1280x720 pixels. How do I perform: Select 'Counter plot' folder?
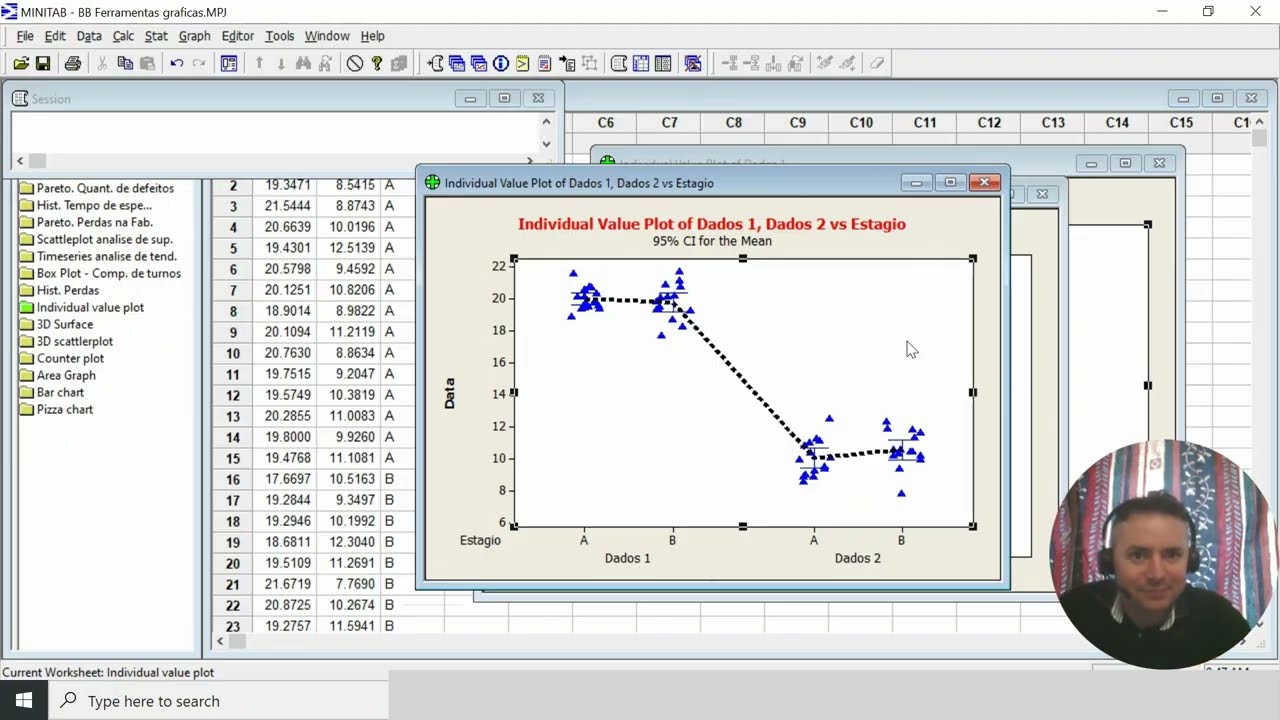click(x=70, y=358)
